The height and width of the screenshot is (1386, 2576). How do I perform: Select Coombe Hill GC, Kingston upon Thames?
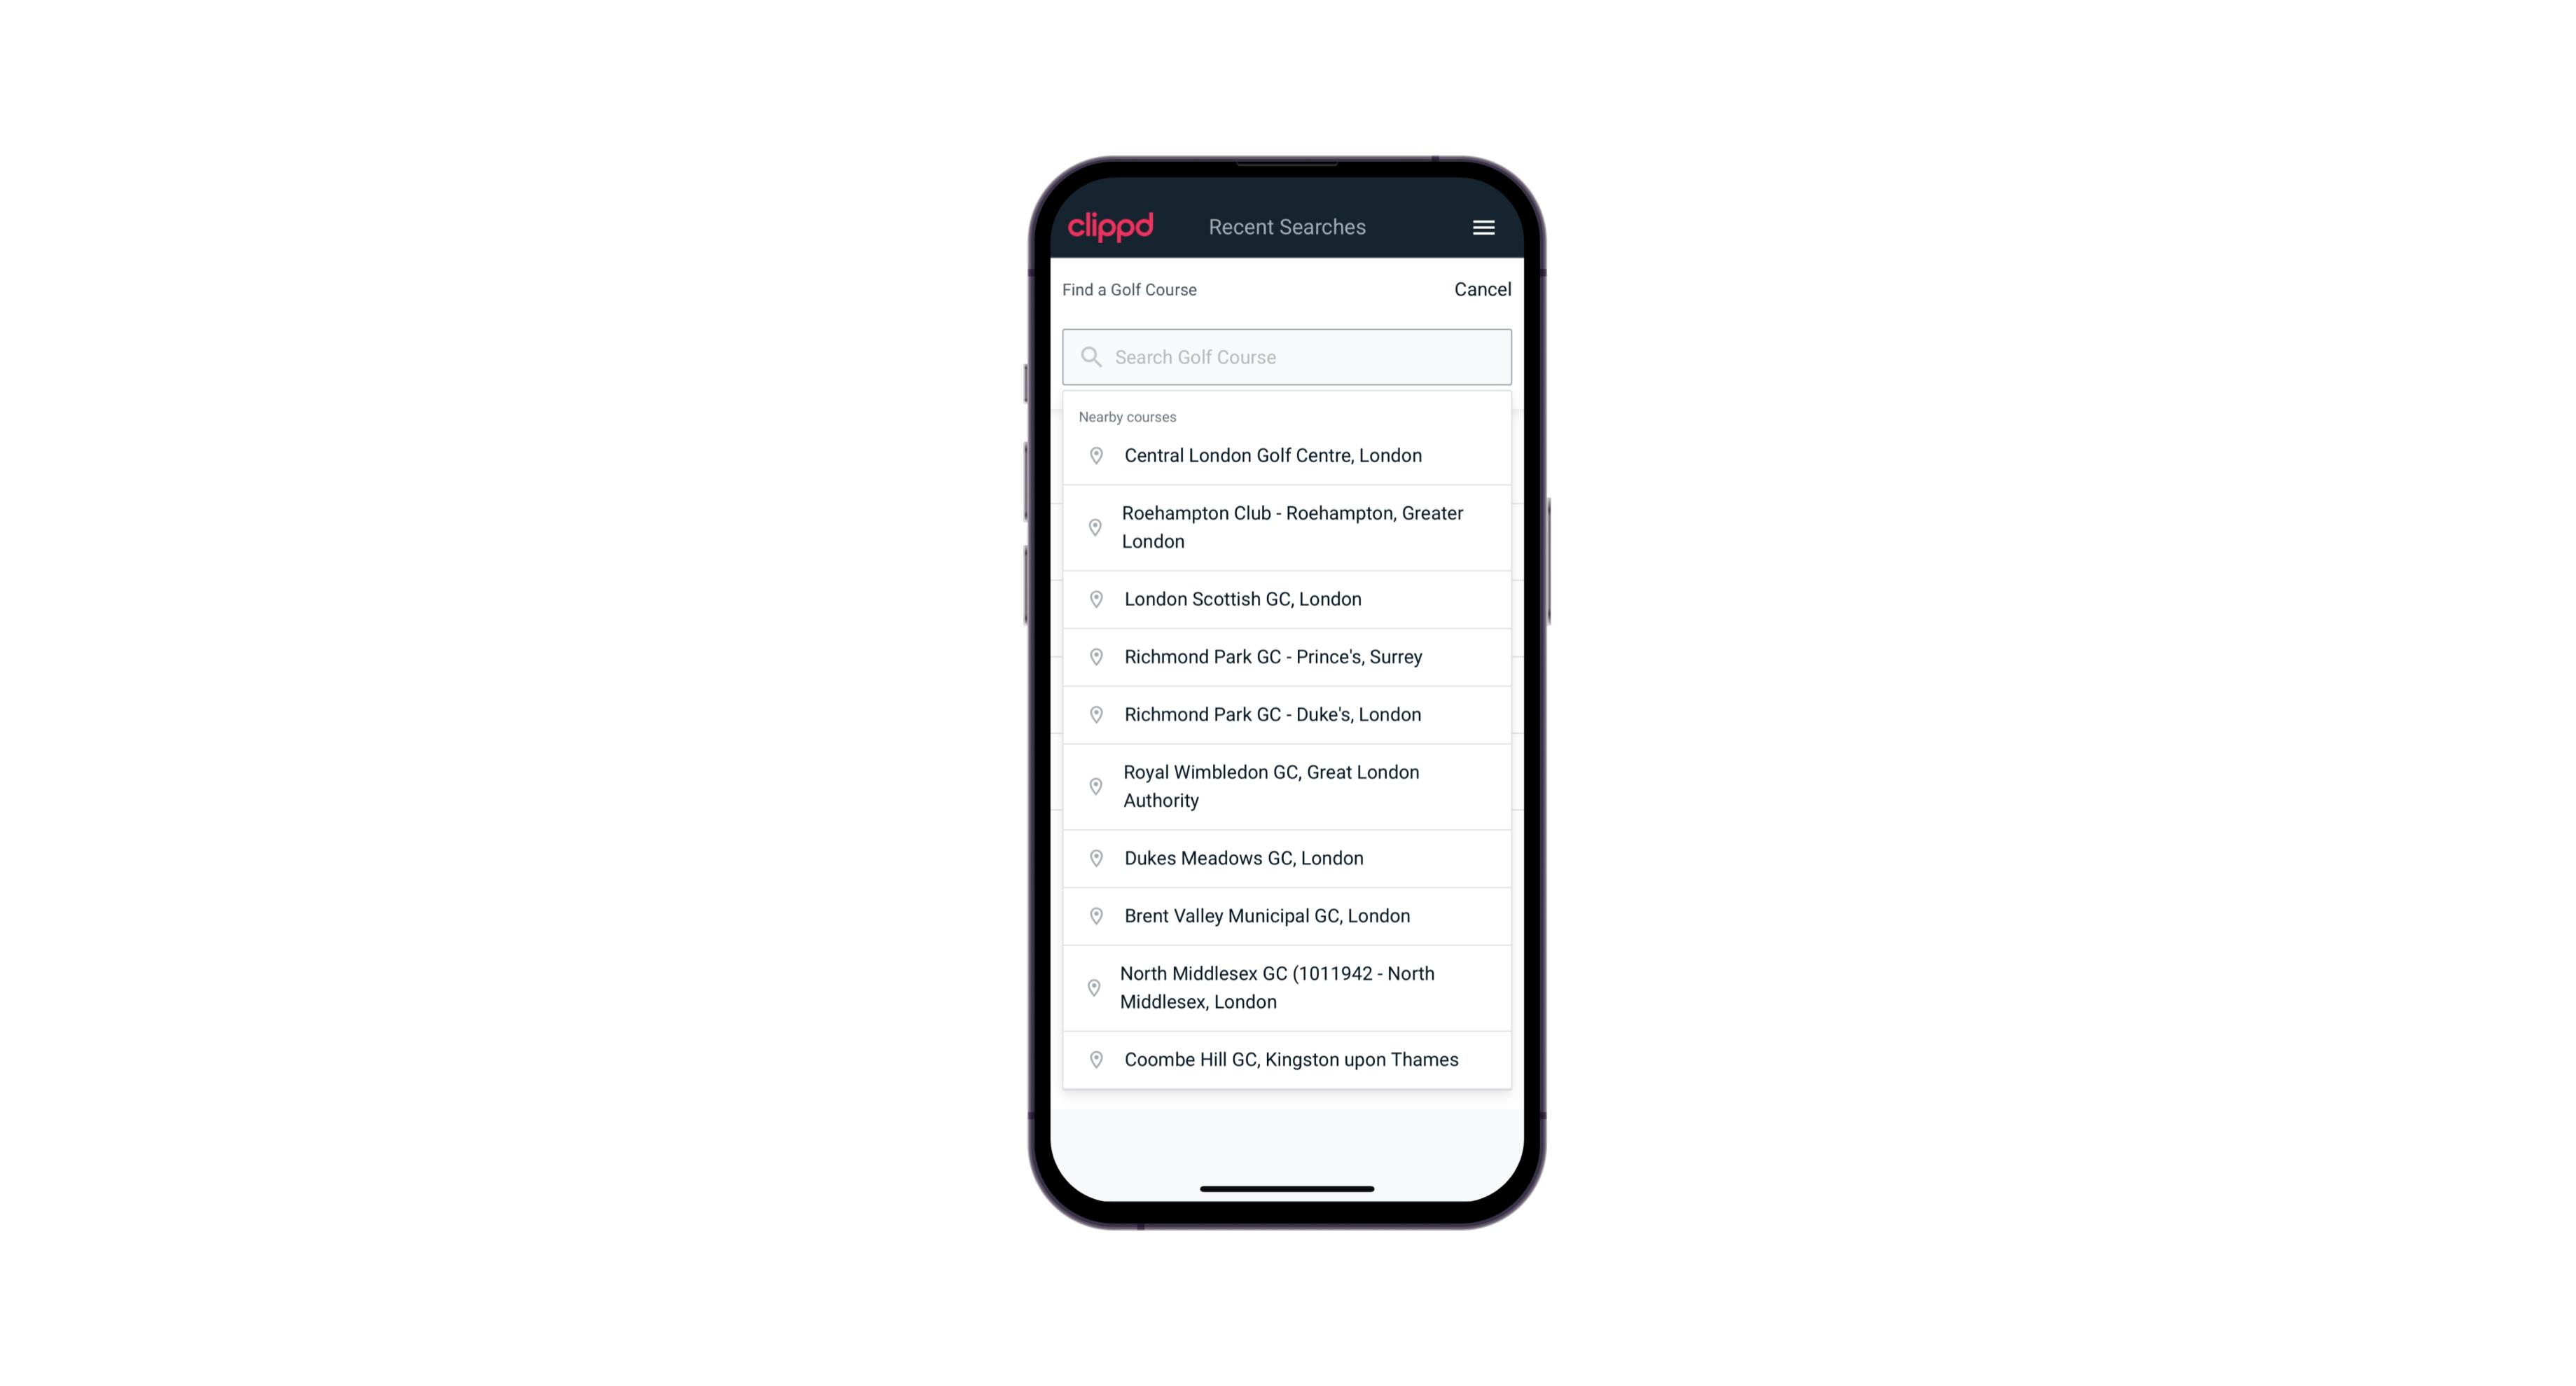[1288, 1058]
